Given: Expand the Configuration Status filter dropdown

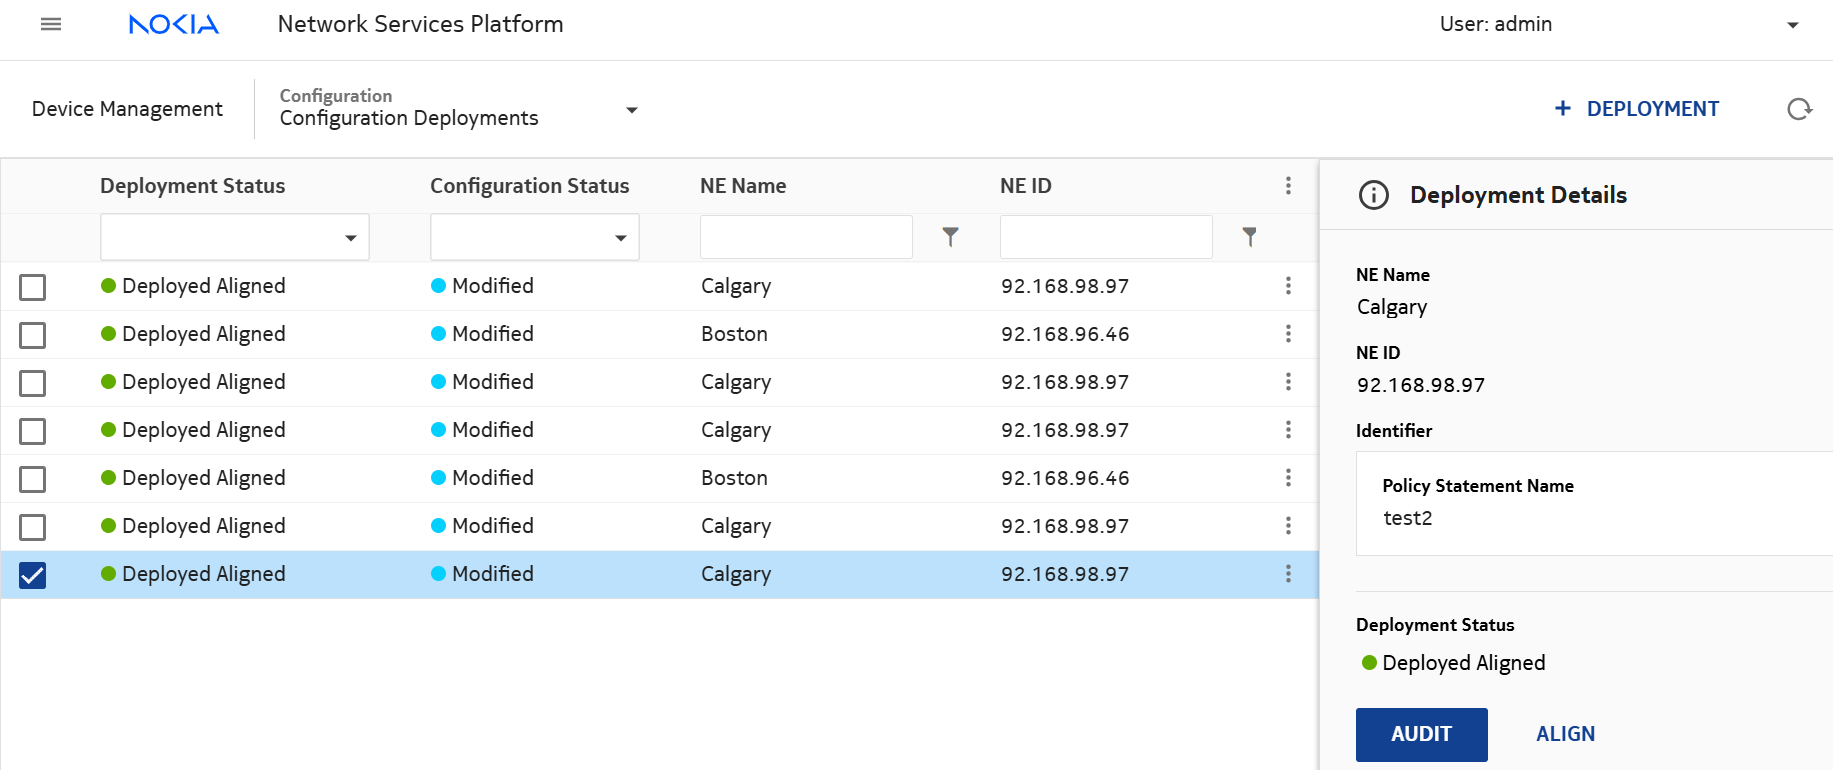Looking at the screenshot, I should (x=620, y=238).
